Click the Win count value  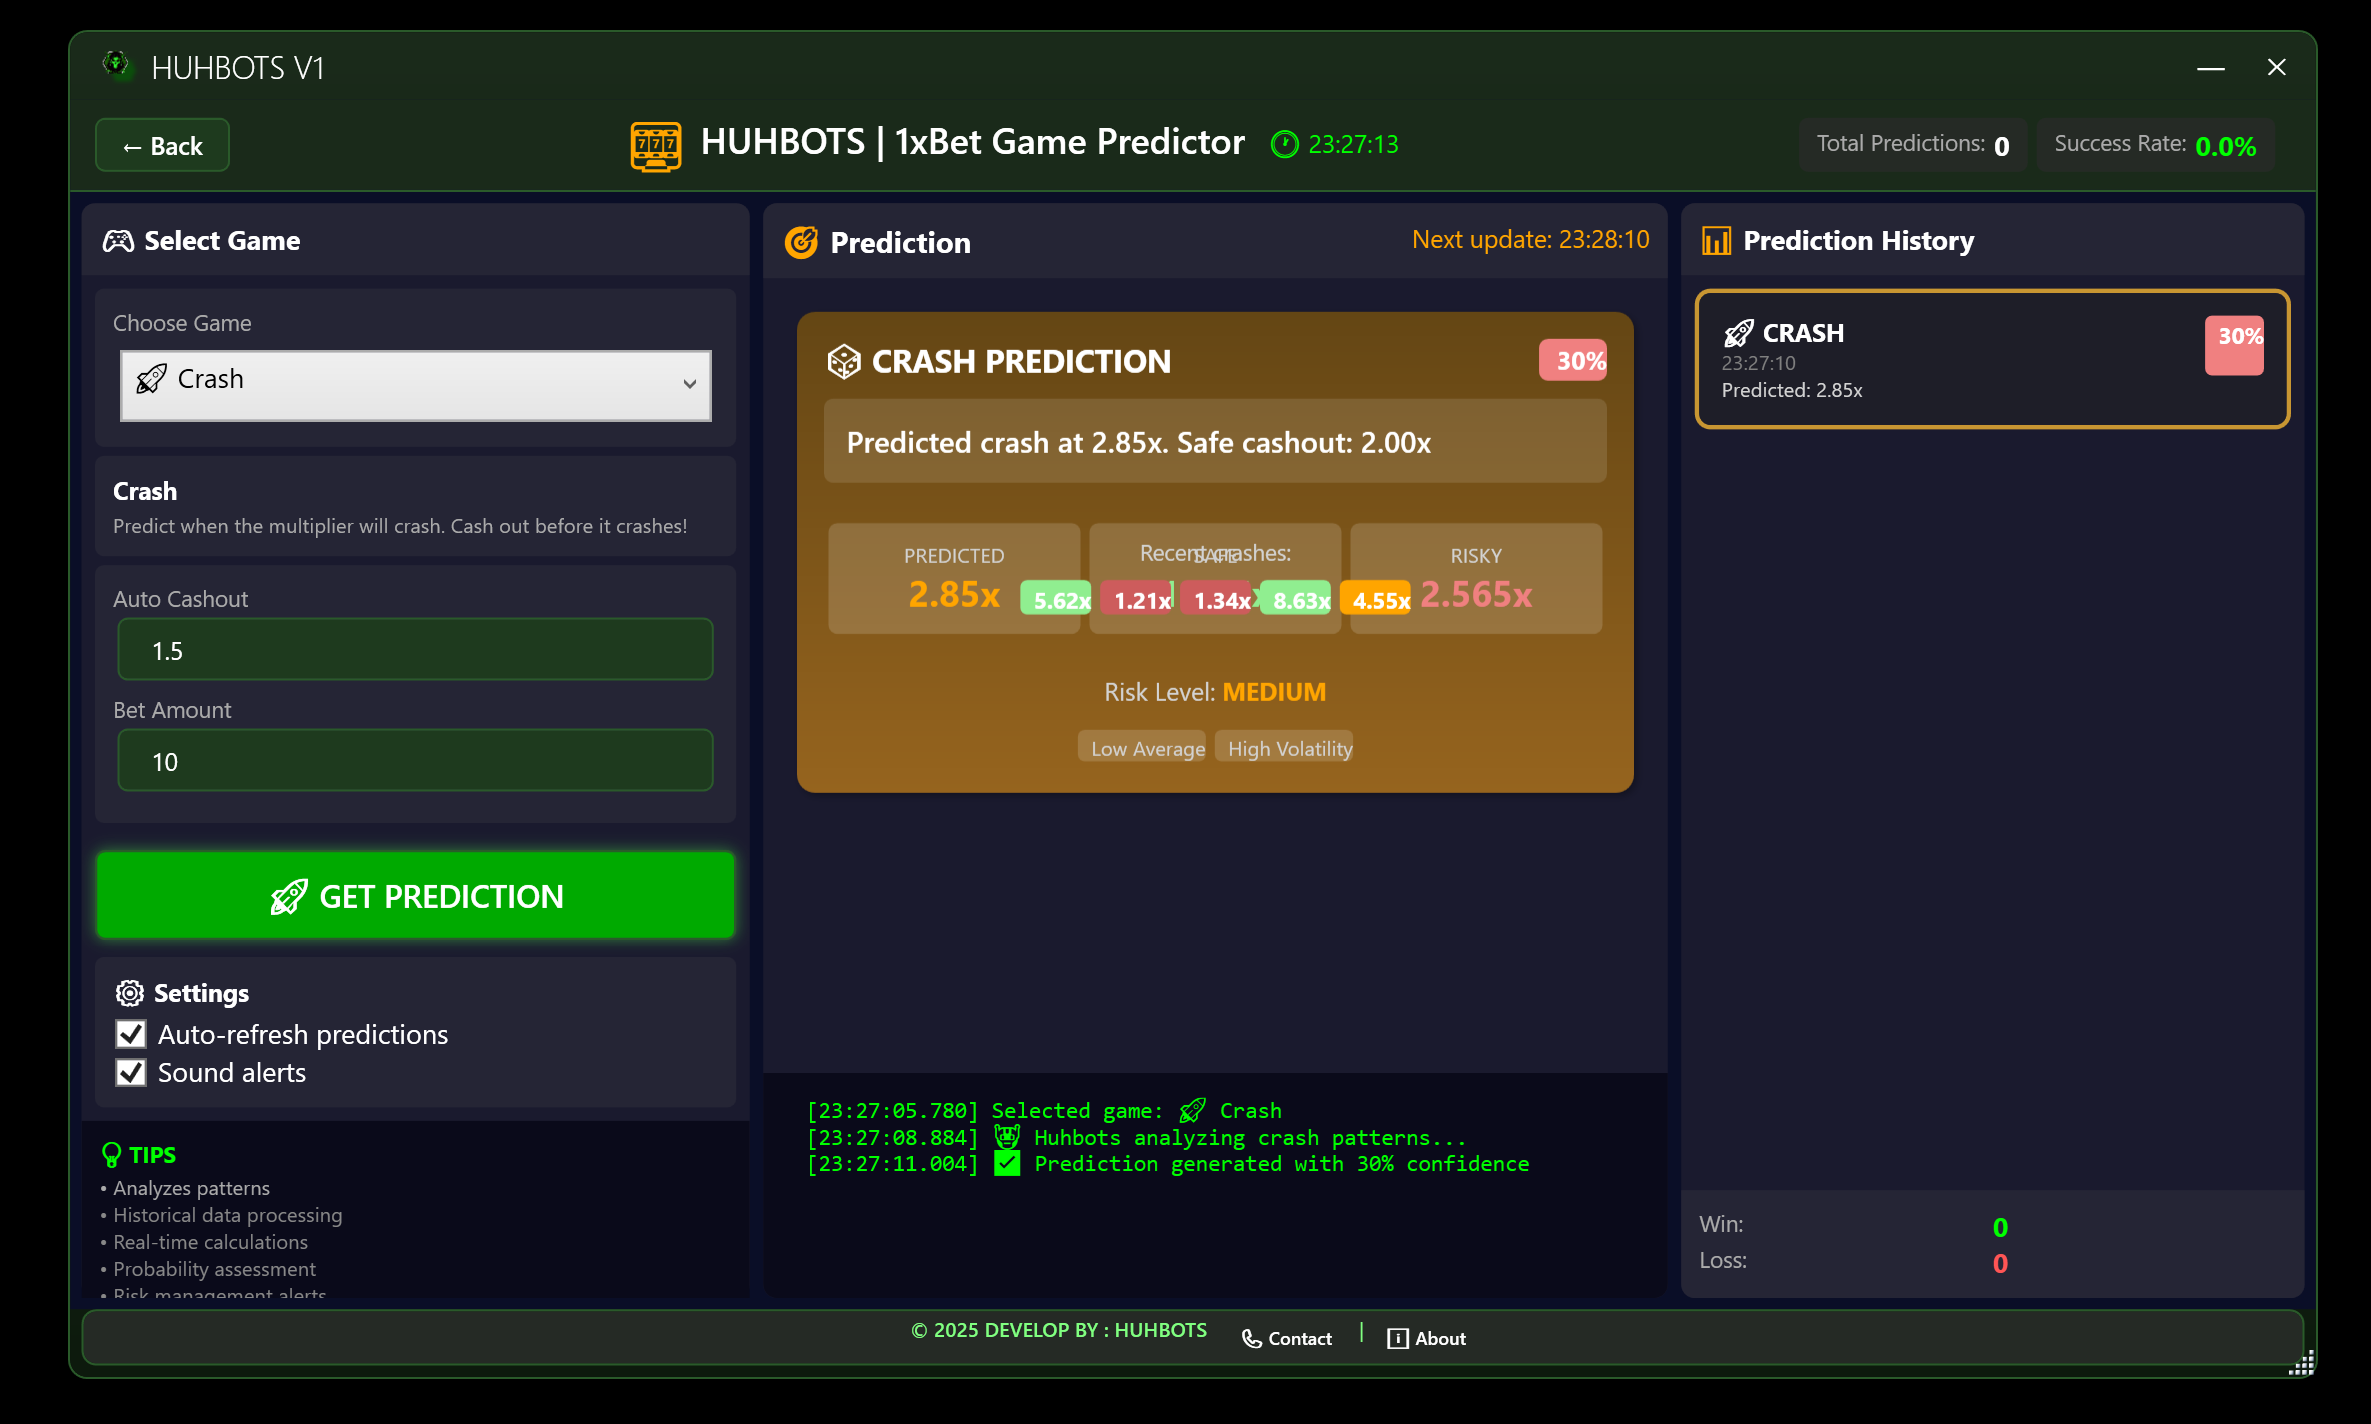click(2000, 1227)
